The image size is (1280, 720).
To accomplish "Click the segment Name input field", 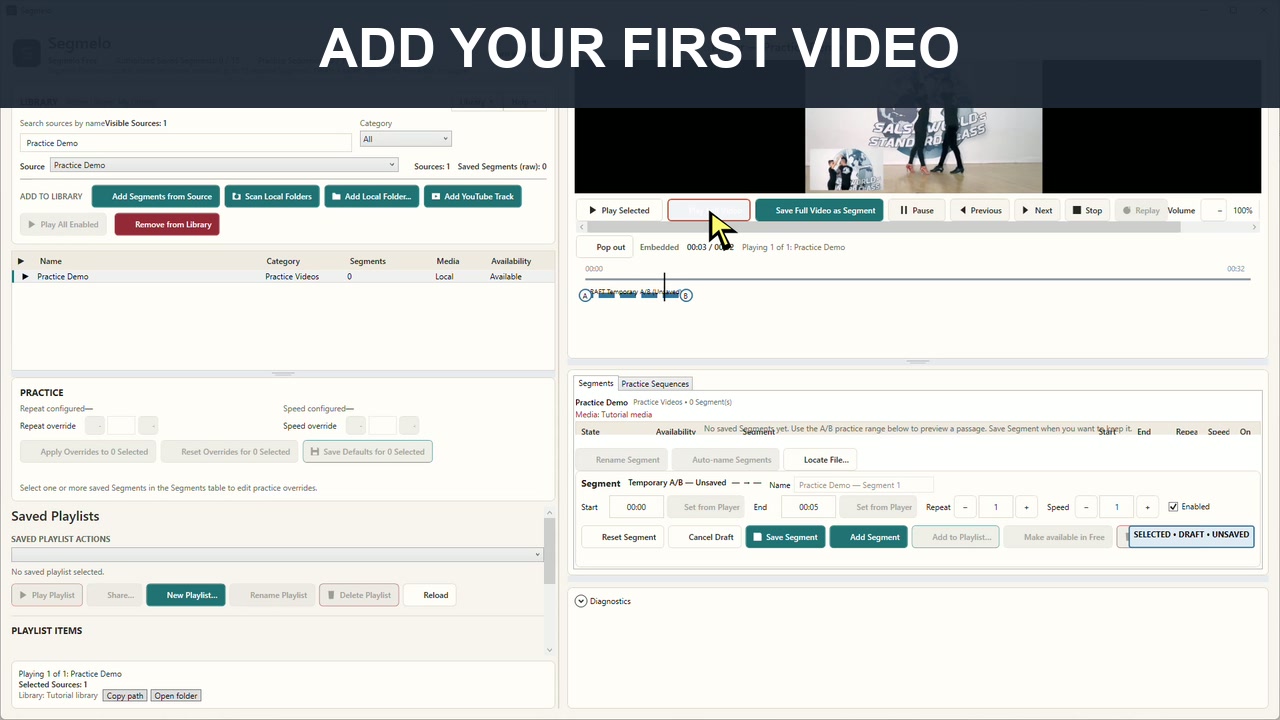I will pos(864,485).
